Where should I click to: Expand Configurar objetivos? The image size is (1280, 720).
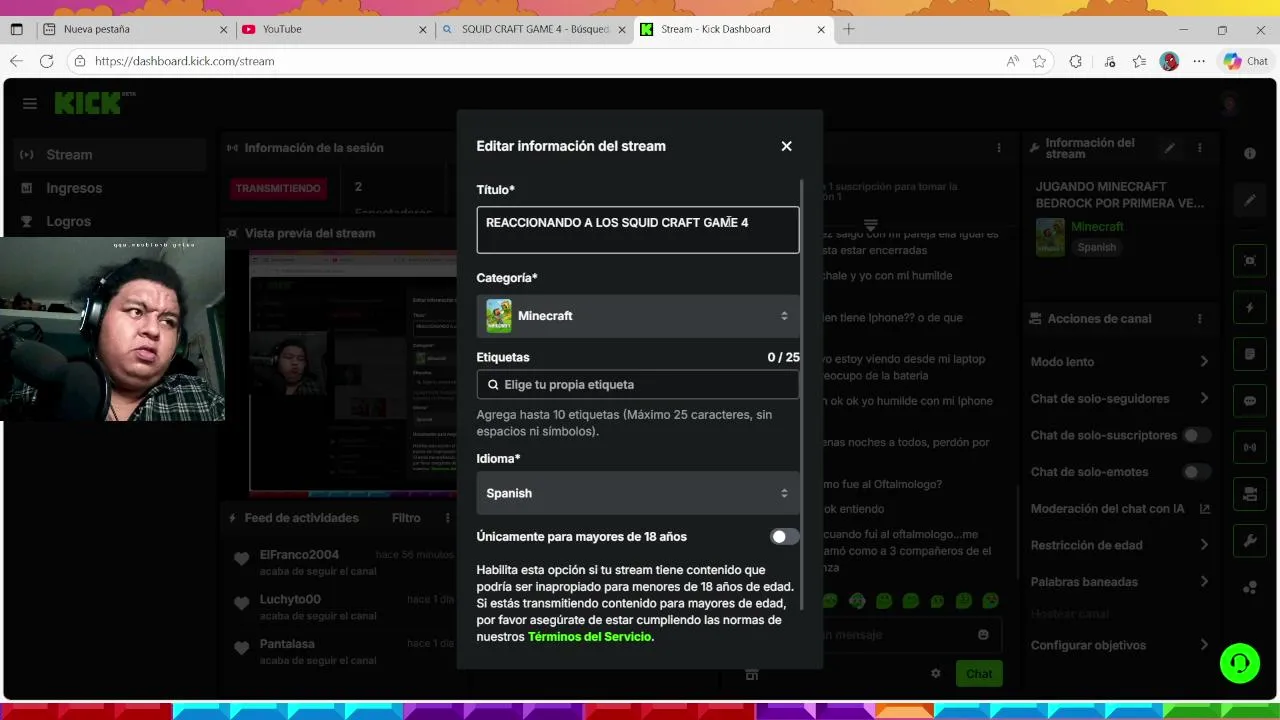tap(1120, 645)
